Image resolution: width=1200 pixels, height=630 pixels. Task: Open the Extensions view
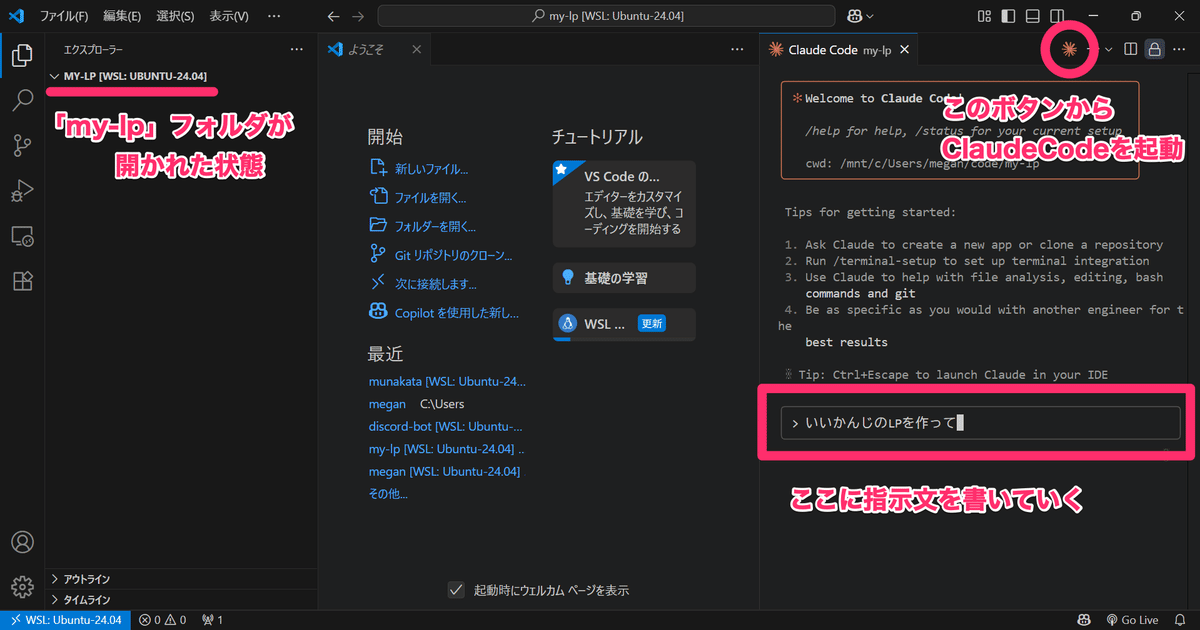(x=22, y=281)
